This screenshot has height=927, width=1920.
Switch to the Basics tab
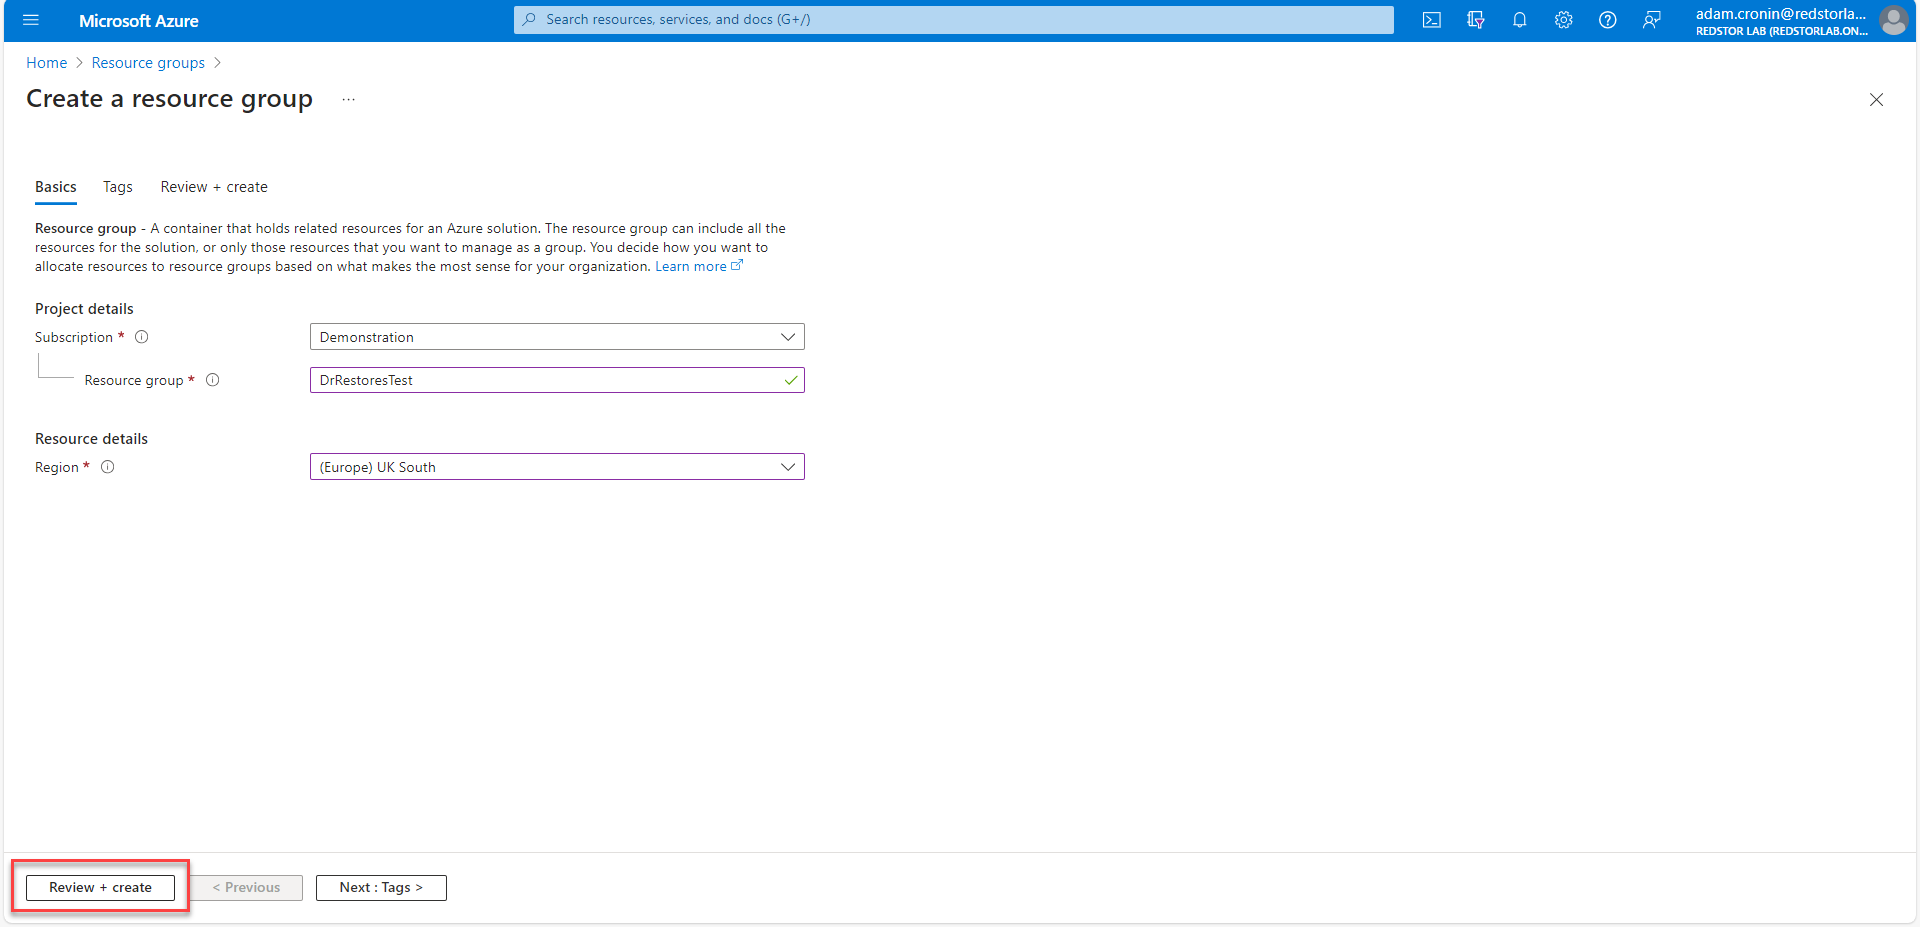pyautogui.click(x=56, y=187)
